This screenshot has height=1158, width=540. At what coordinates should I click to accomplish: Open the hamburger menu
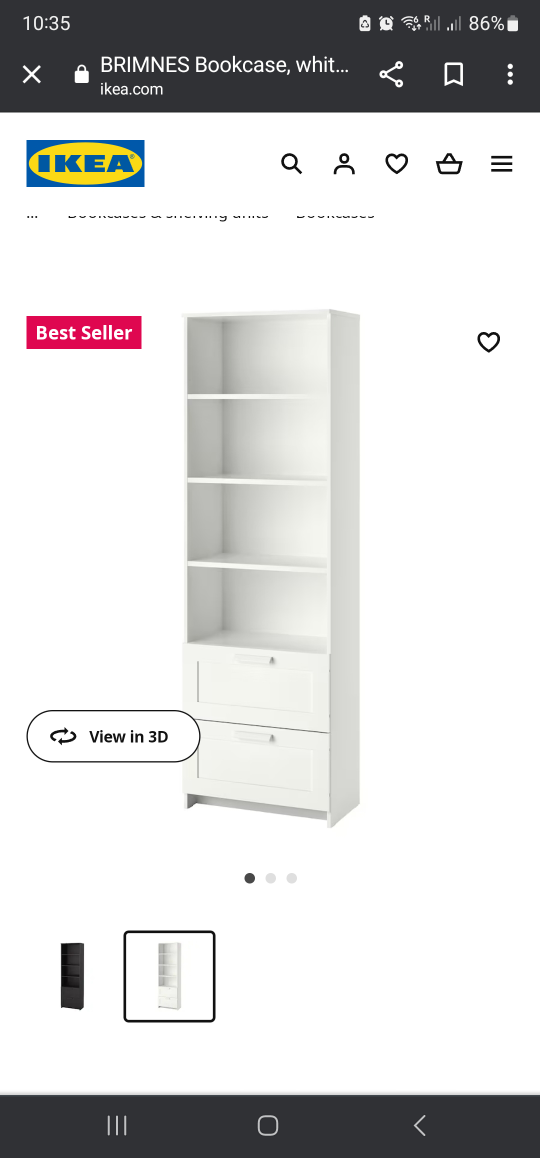point(502,164)
